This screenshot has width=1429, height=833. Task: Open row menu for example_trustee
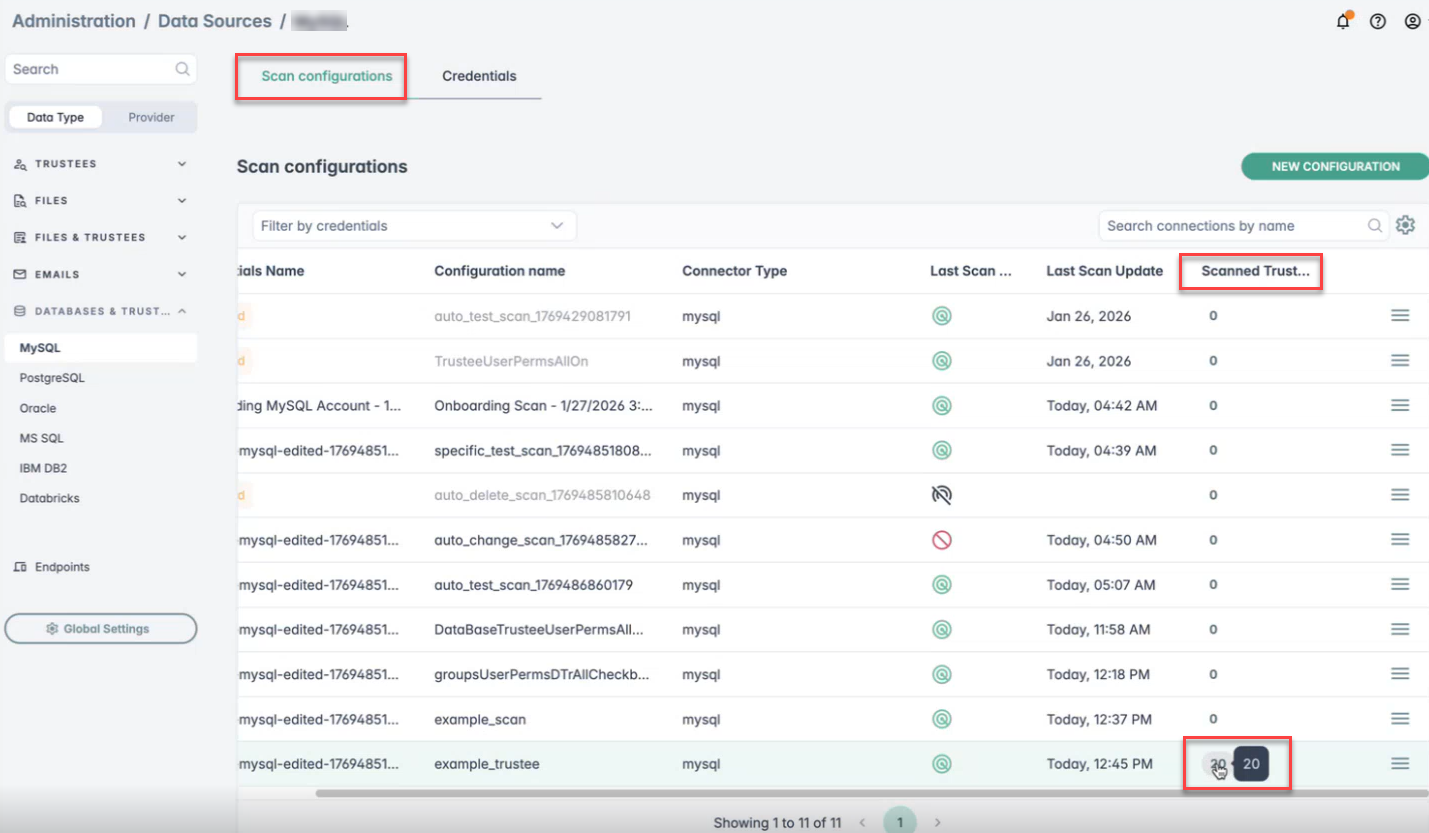click(x=1400, y=764)
